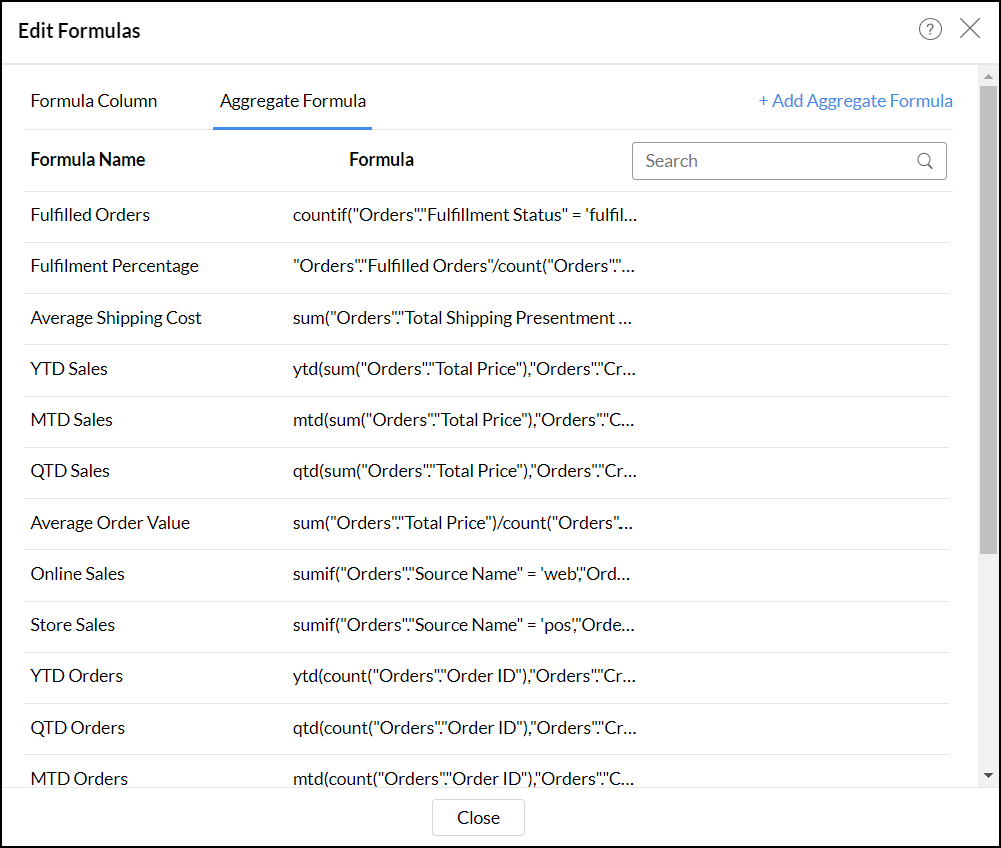
Task: Open the Average Order Value formula
Action: [110, 523]
